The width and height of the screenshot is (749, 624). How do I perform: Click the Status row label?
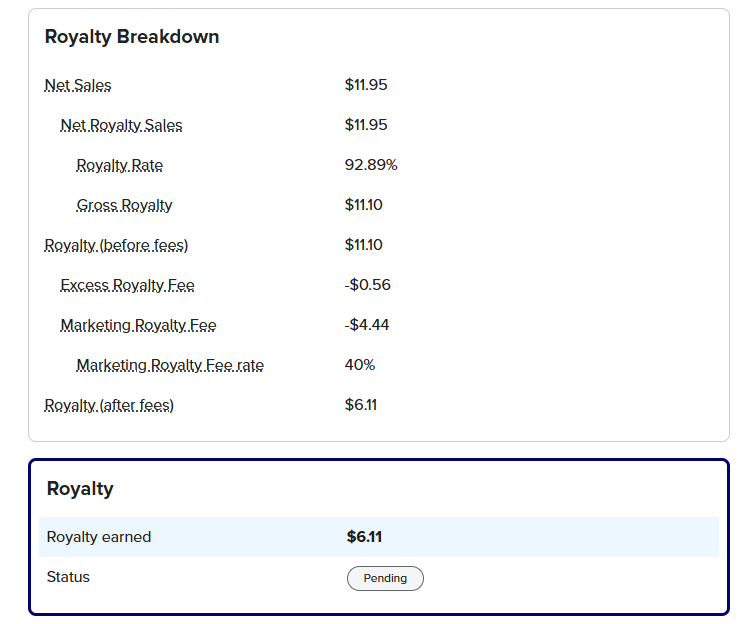(x=68, y=577)
